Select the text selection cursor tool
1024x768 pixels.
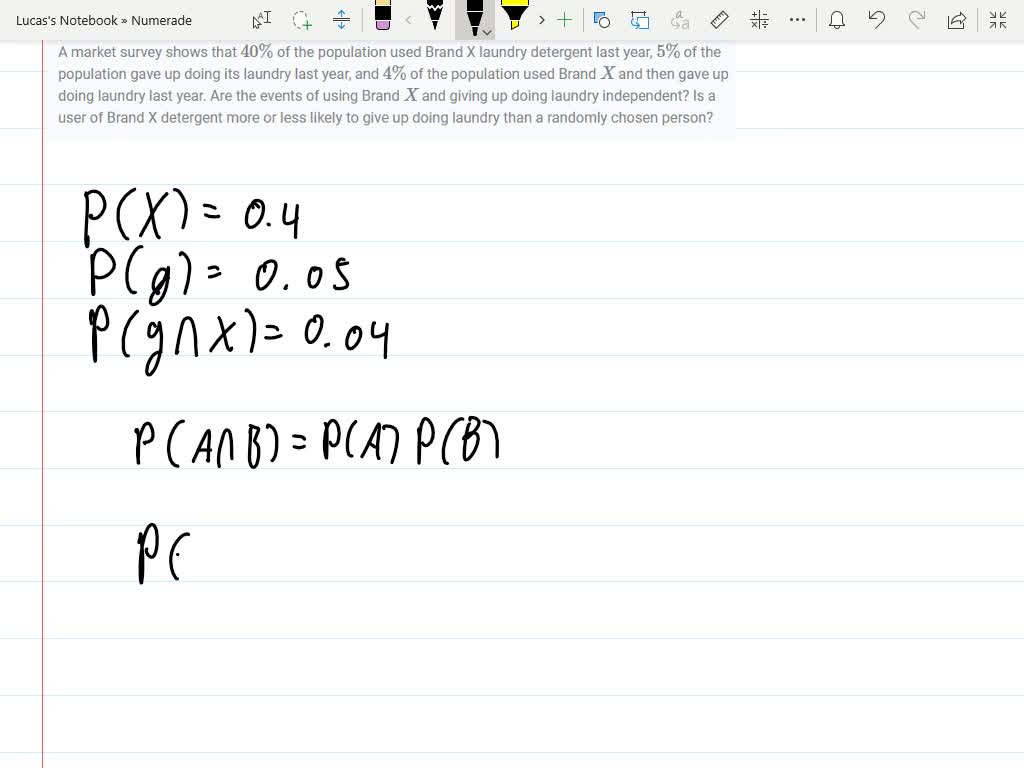[x=261, y=20]
